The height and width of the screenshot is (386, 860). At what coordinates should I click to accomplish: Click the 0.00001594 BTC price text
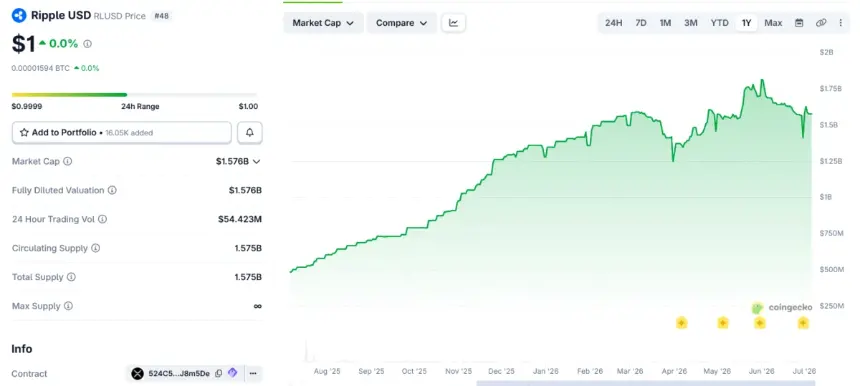tap(41, 69)
